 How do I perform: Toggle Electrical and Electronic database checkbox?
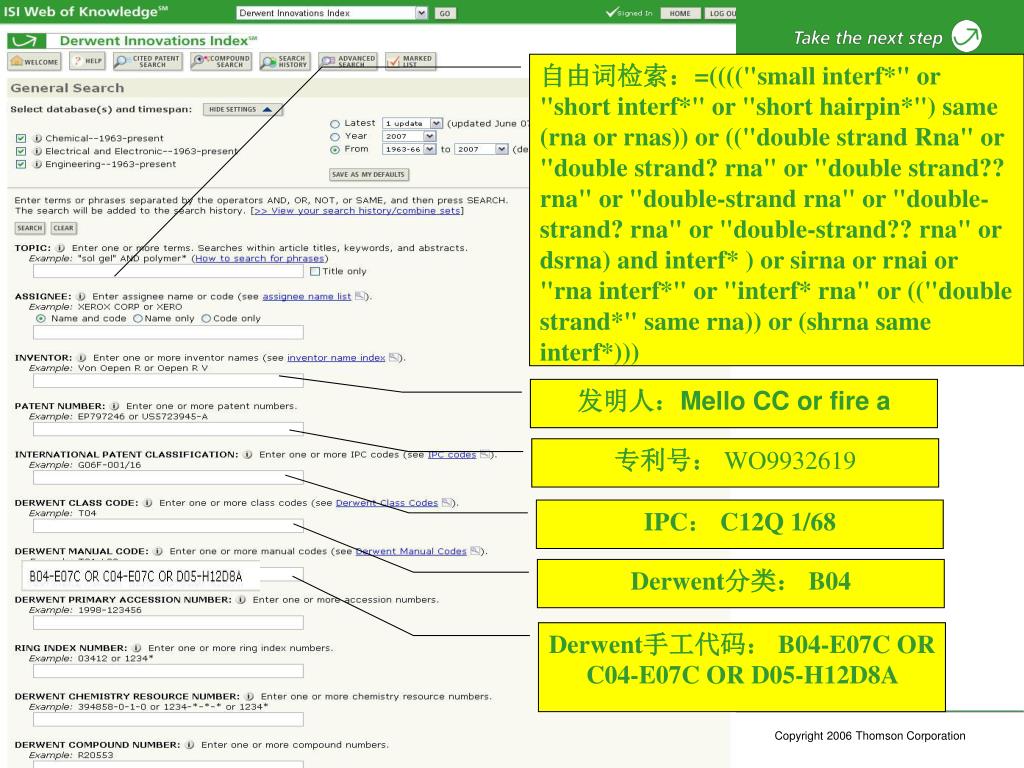[x=21, y=152]
